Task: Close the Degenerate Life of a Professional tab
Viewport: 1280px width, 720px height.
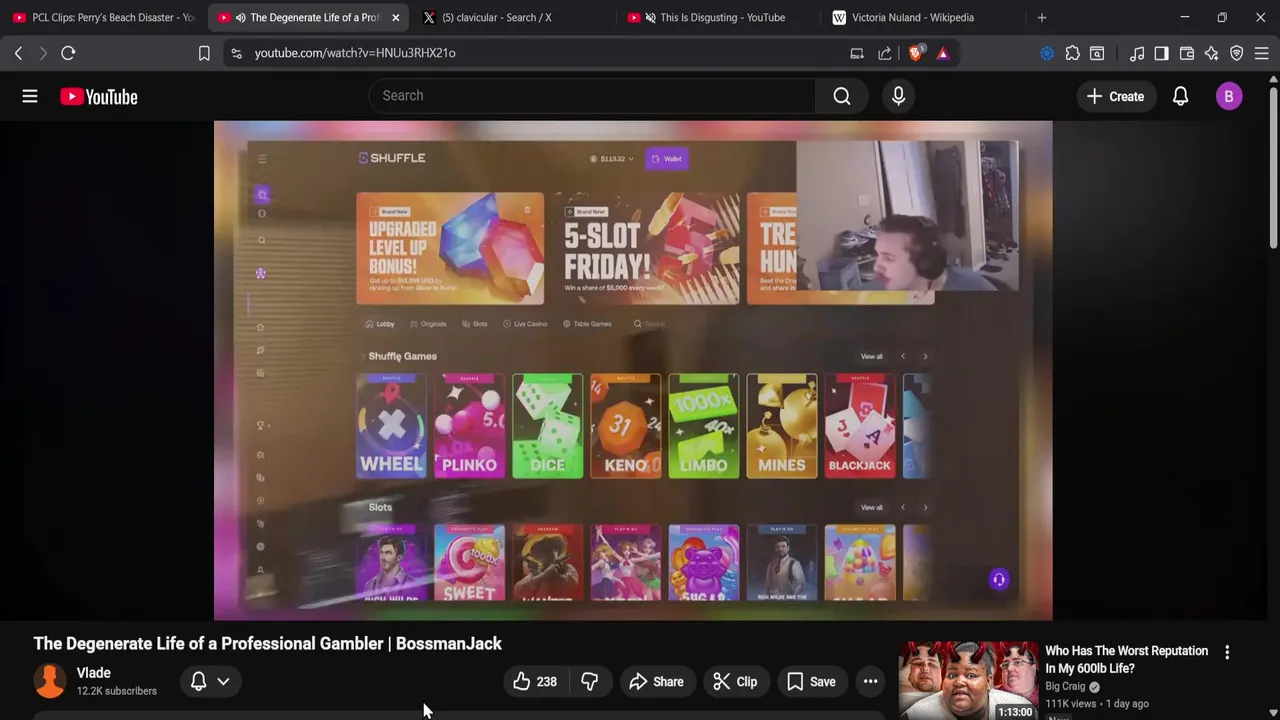Action: (395, 17)
